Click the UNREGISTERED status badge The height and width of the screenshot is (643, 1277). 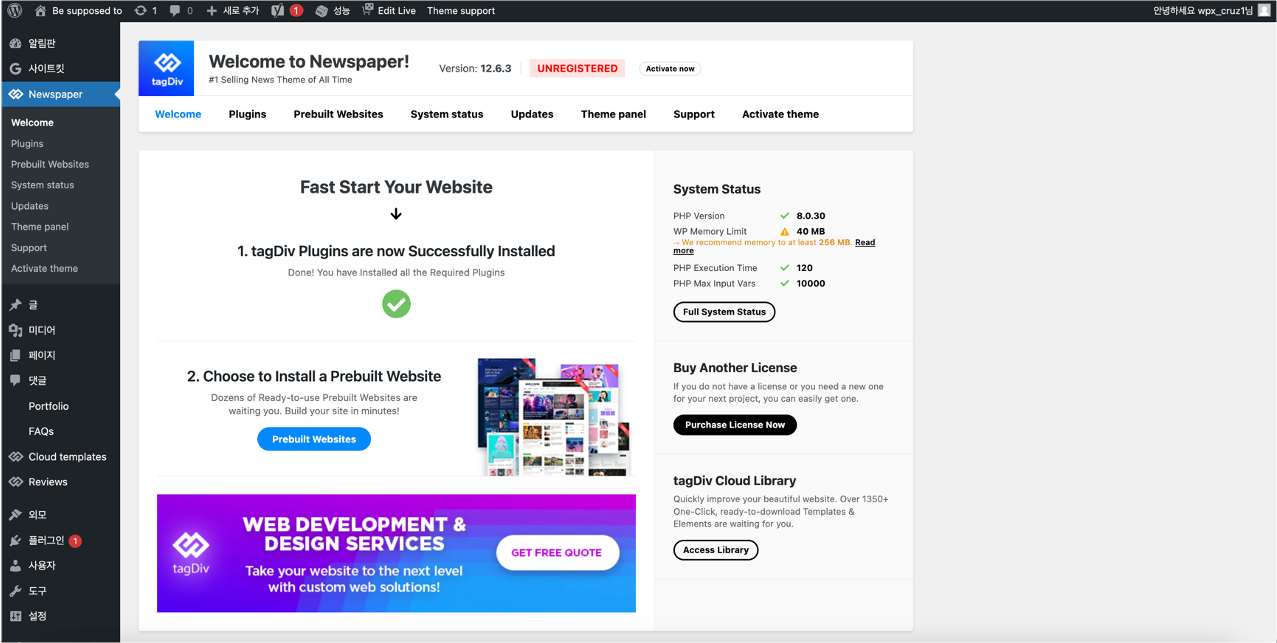577,69
